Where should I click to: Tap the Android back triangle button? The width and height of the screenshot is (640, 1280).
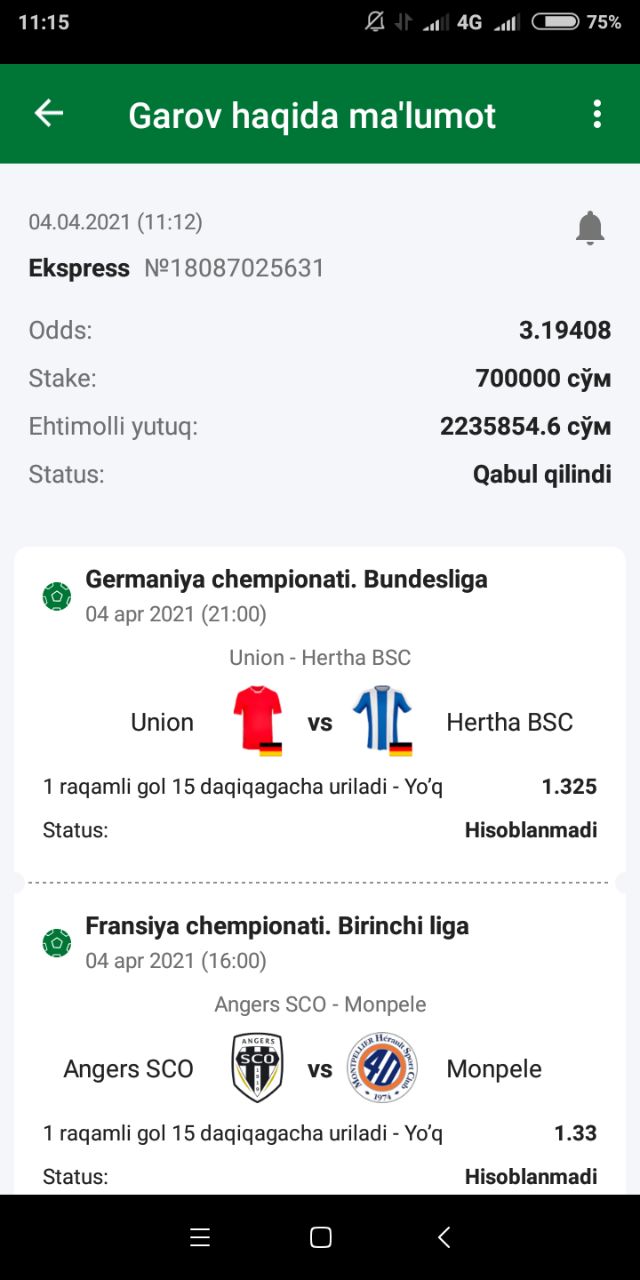[444, 1237]
